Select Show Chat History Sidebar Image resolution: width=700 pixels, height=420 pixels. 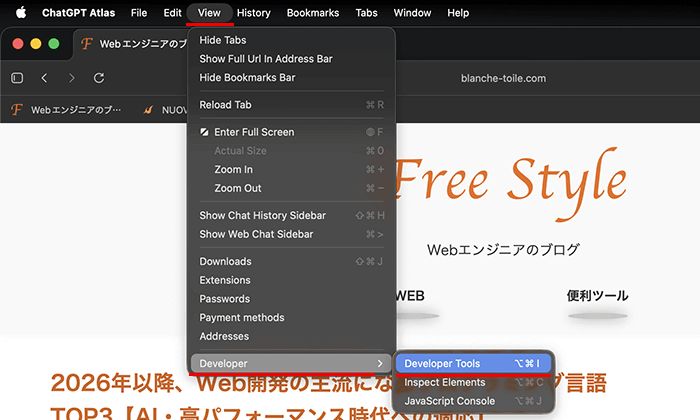tap(292, 216)
